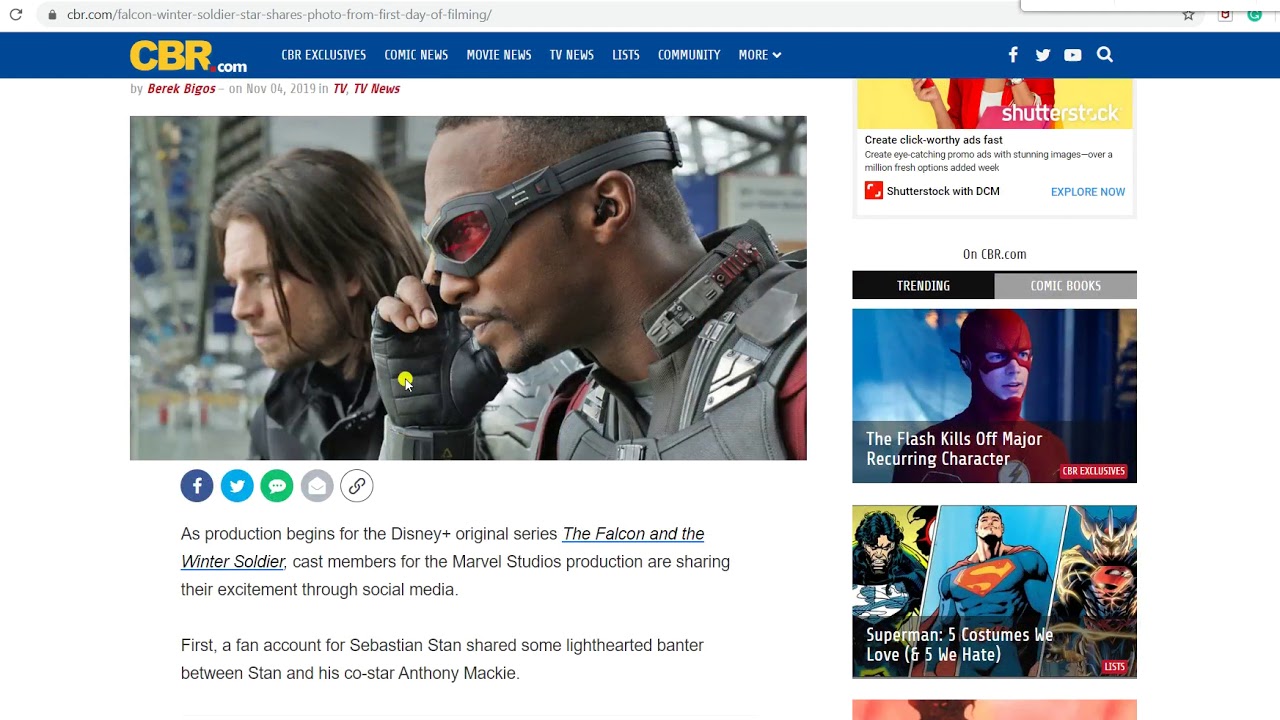Viewport: 1280px width, 720px height.
Task: Share article on Facebook
Action: tap(197, 486)
